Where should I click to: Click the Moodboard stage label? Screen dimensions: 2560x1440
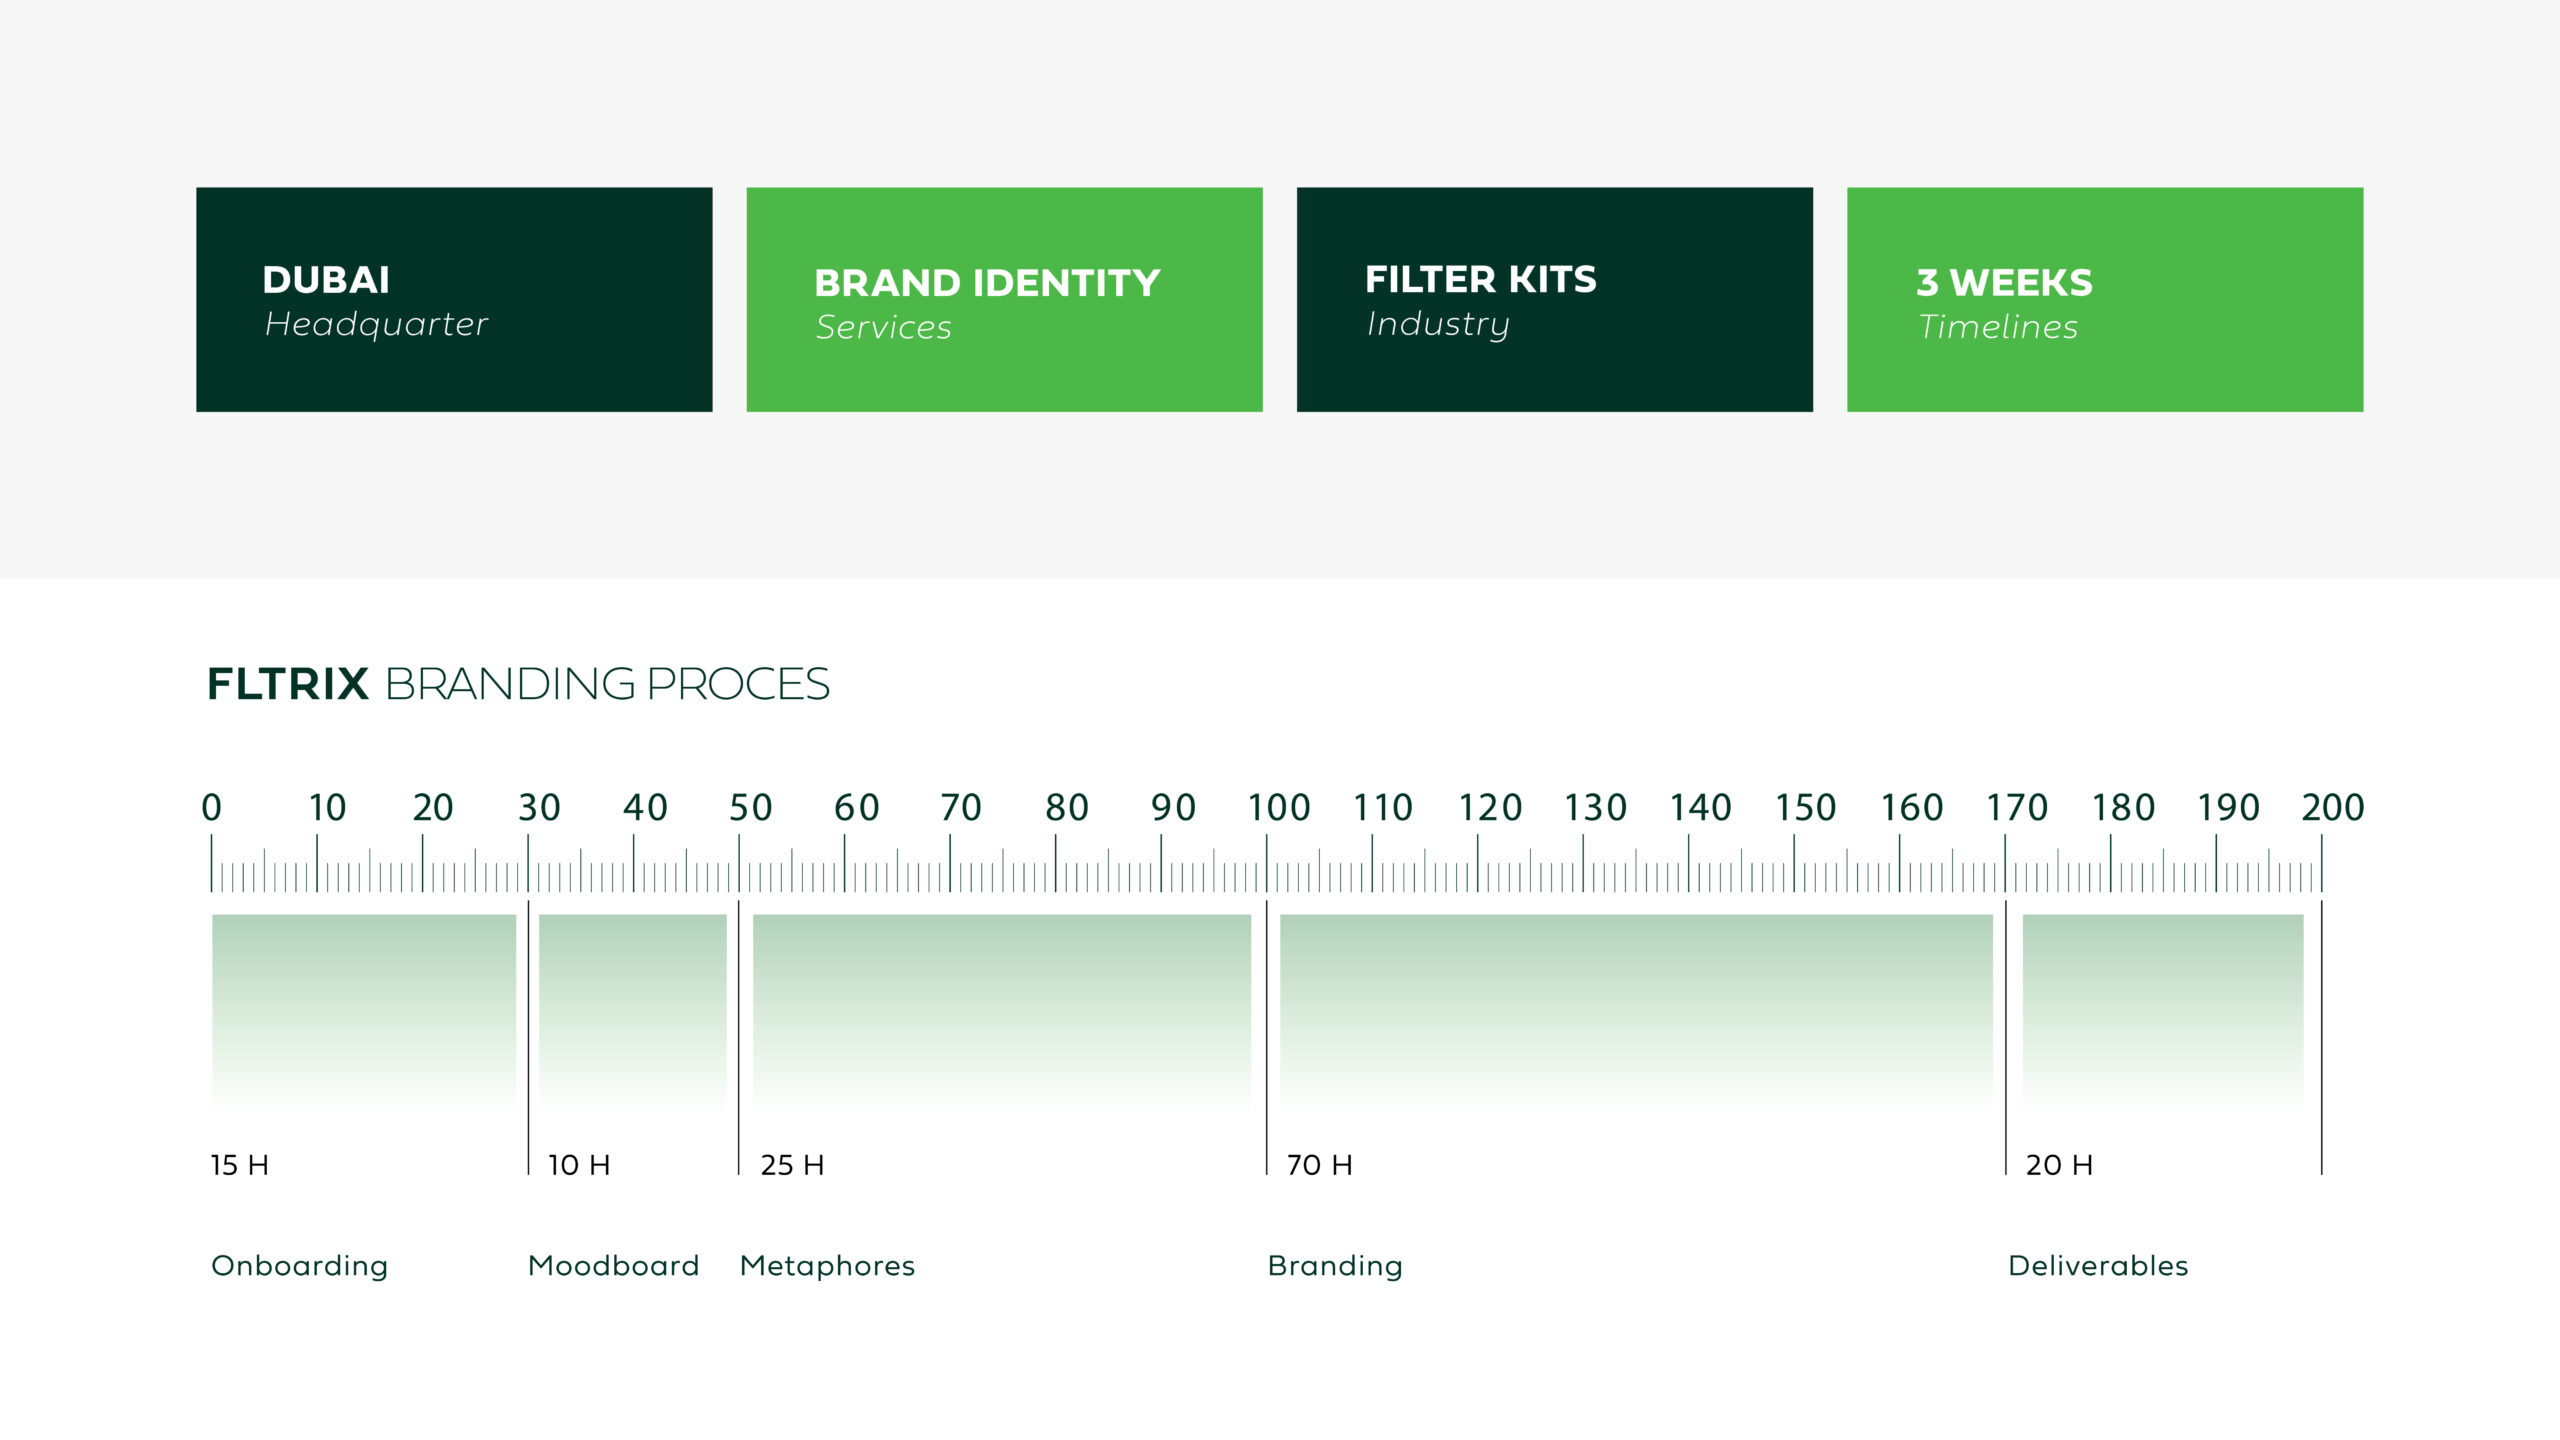pyautogui.click(x=613, y=1266)
